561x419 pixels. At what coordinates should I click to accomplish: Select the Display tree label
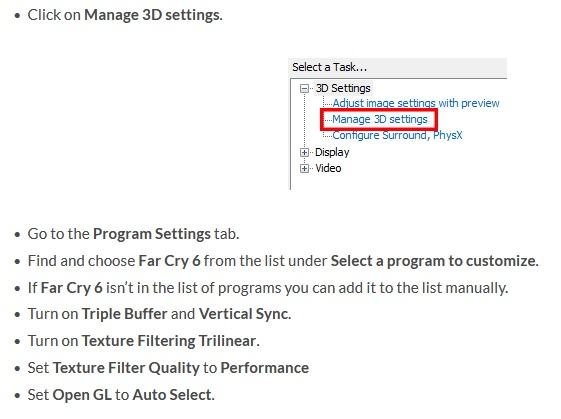332,152
